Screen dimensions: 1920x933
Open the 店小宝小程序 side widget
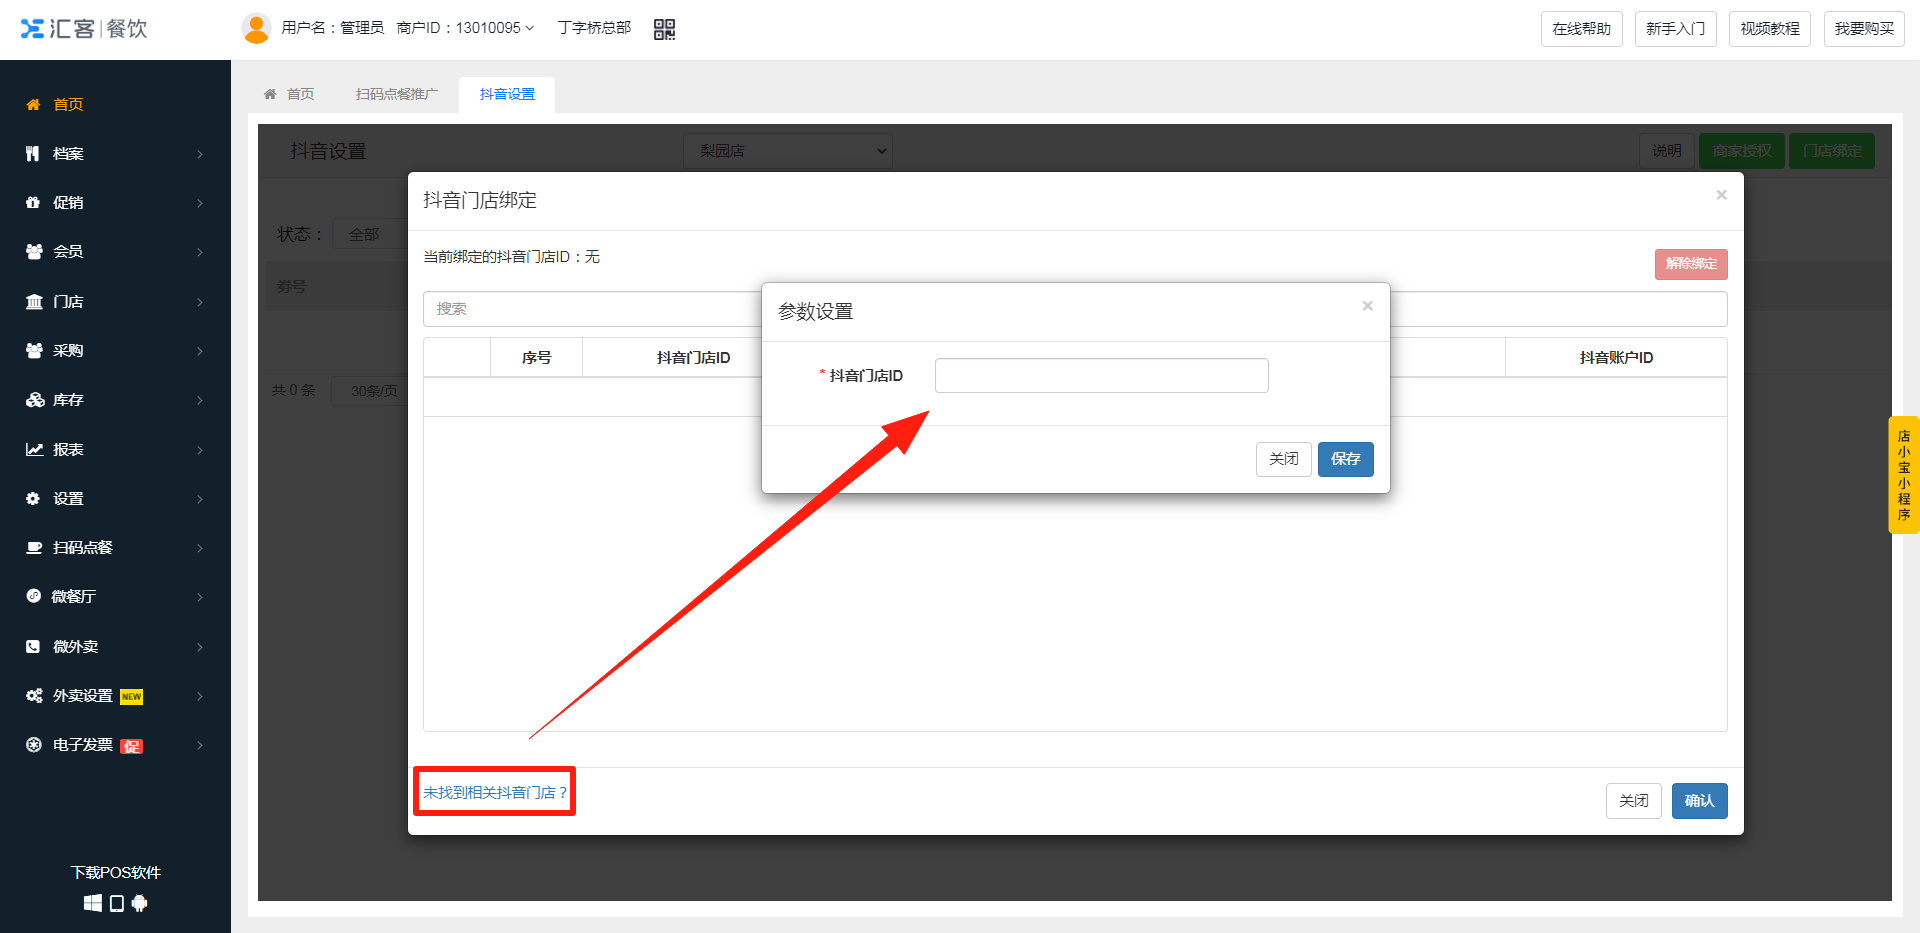1903,475
